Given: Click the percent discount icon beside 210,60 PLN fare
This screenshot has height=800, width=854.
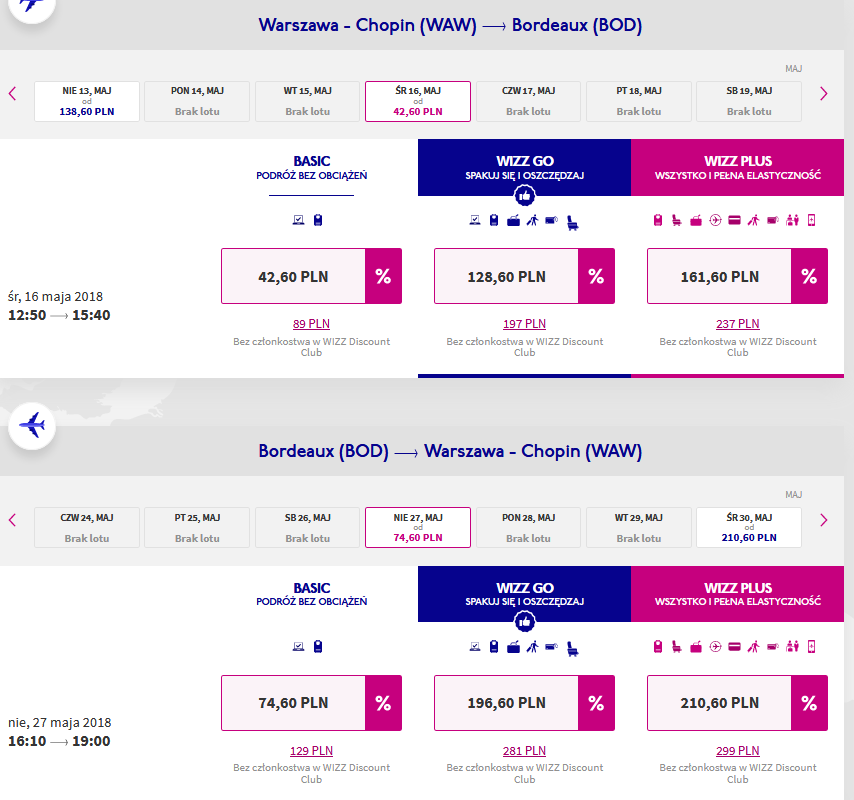Looking at the screenshot, I should coord(809,703).
